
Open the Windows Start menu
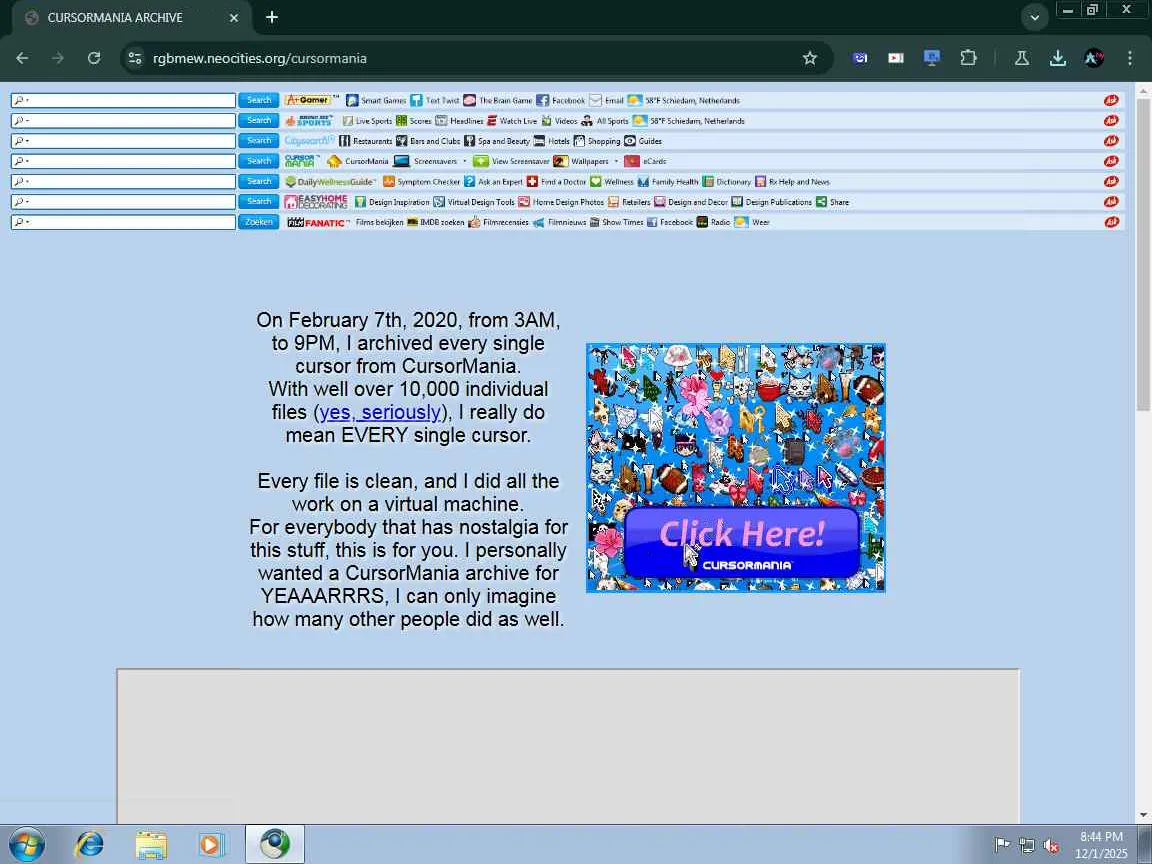pos(26,844)
